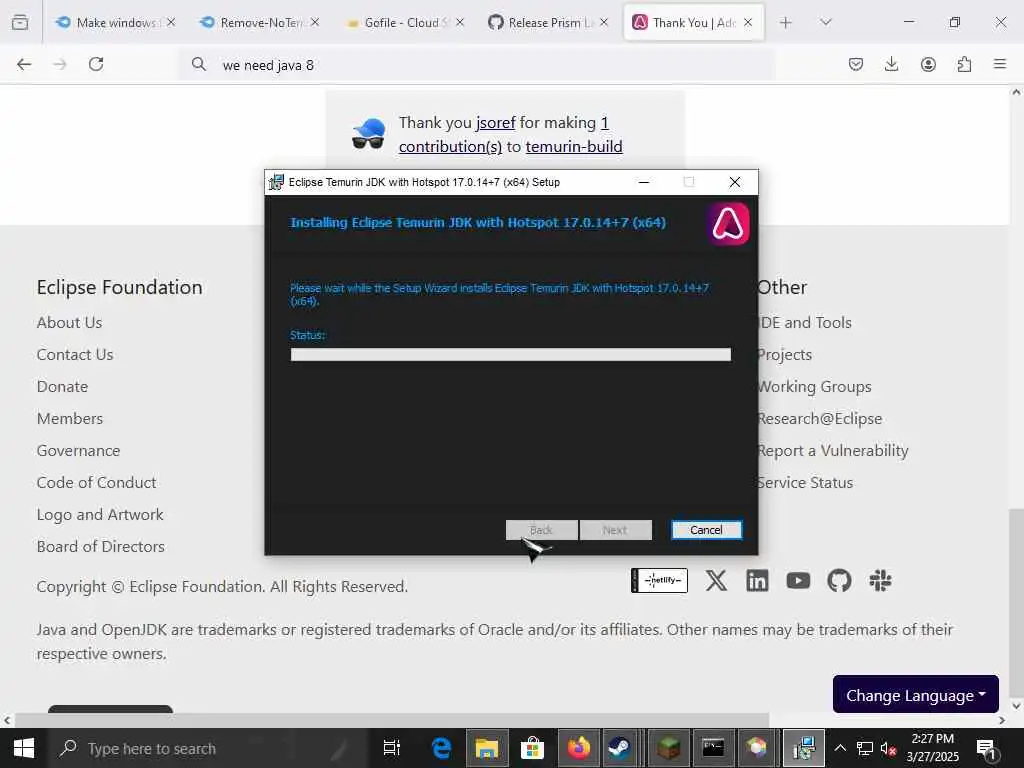Image resolution: width=1024 pixels, height=768 pixels.
Task: Open Microsoft Store from taskbar
Action: coord(532,748)
